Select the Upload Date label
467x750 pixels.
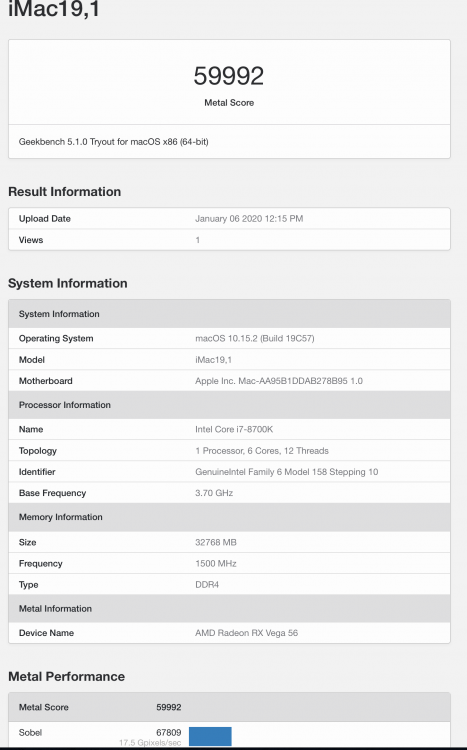click(44, 219)
